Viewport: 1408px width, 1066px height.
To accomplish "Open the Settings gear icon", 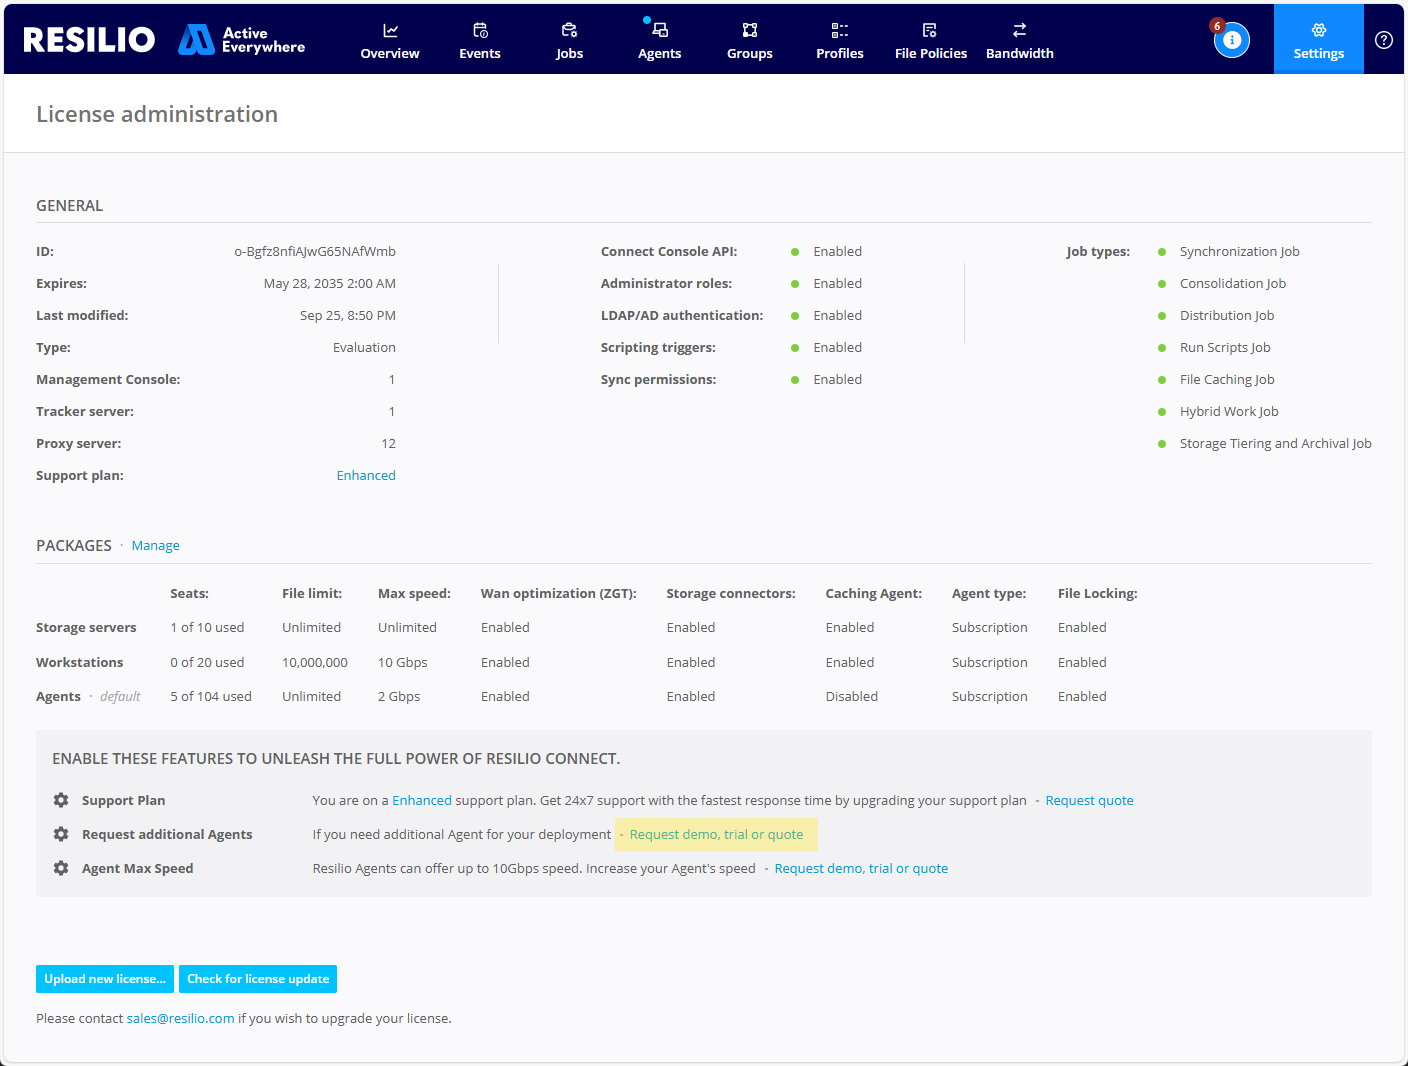I will 1318,30.
